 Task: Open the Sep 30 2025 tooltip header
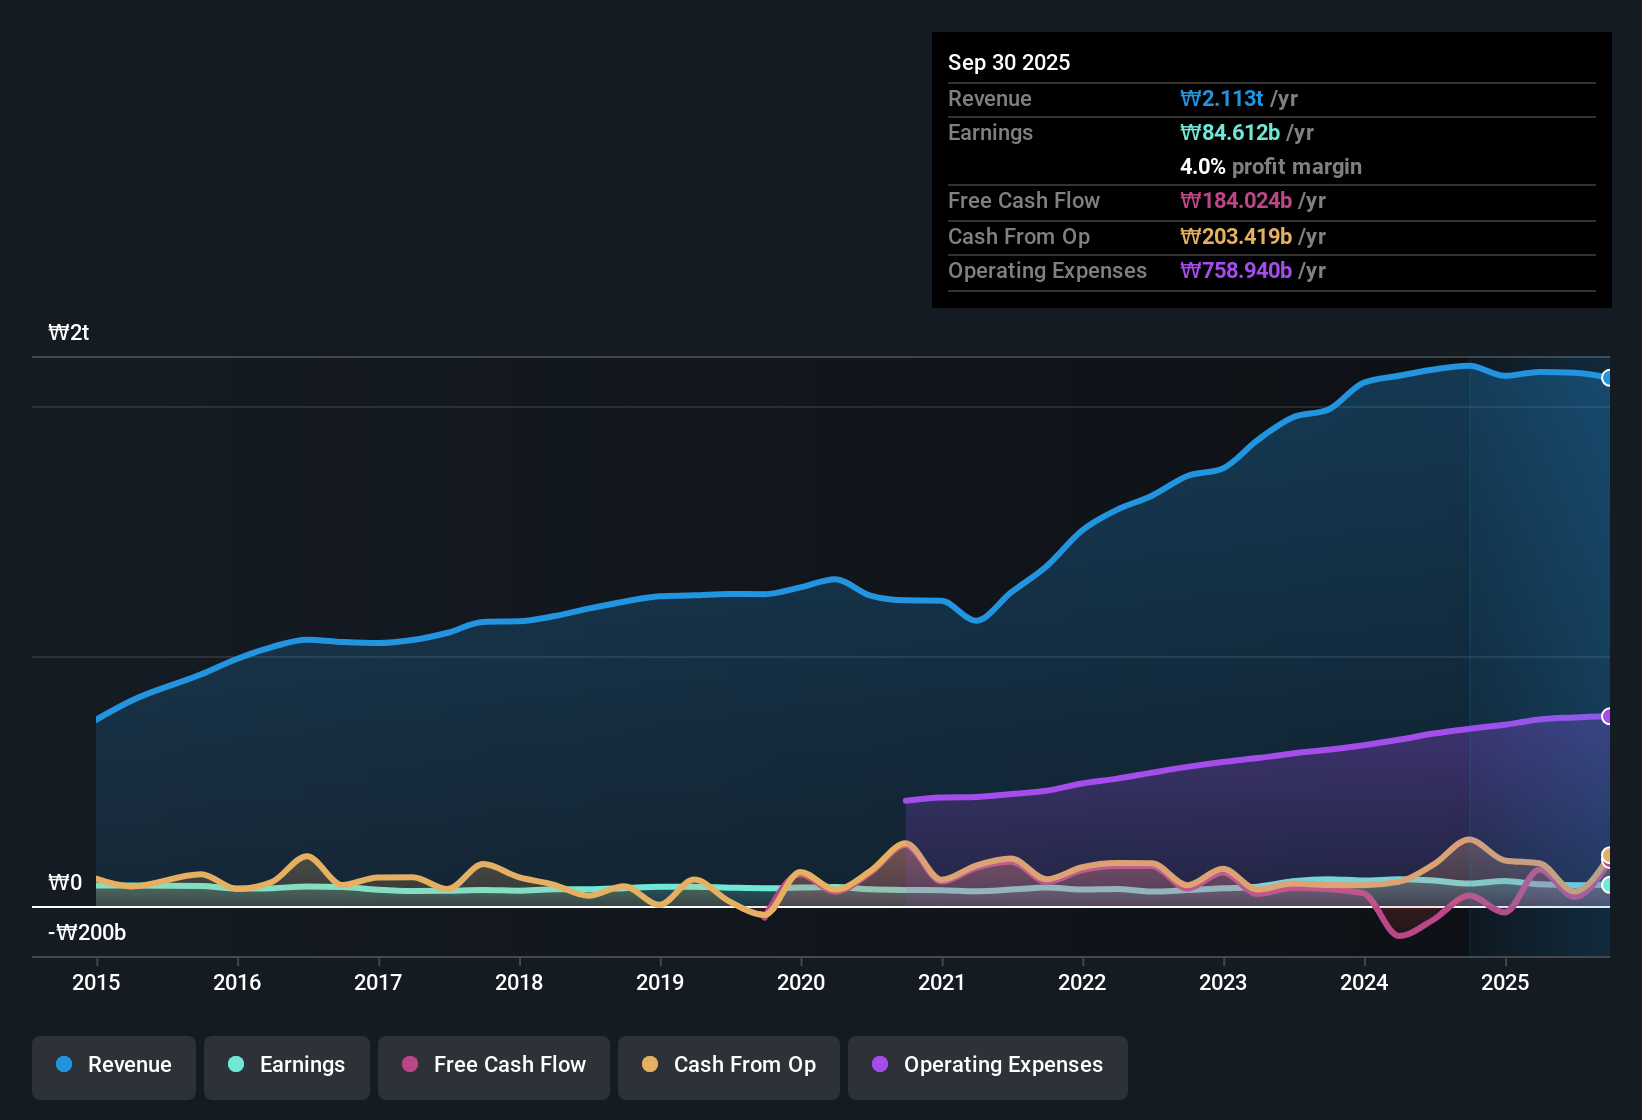(1009, 62)
